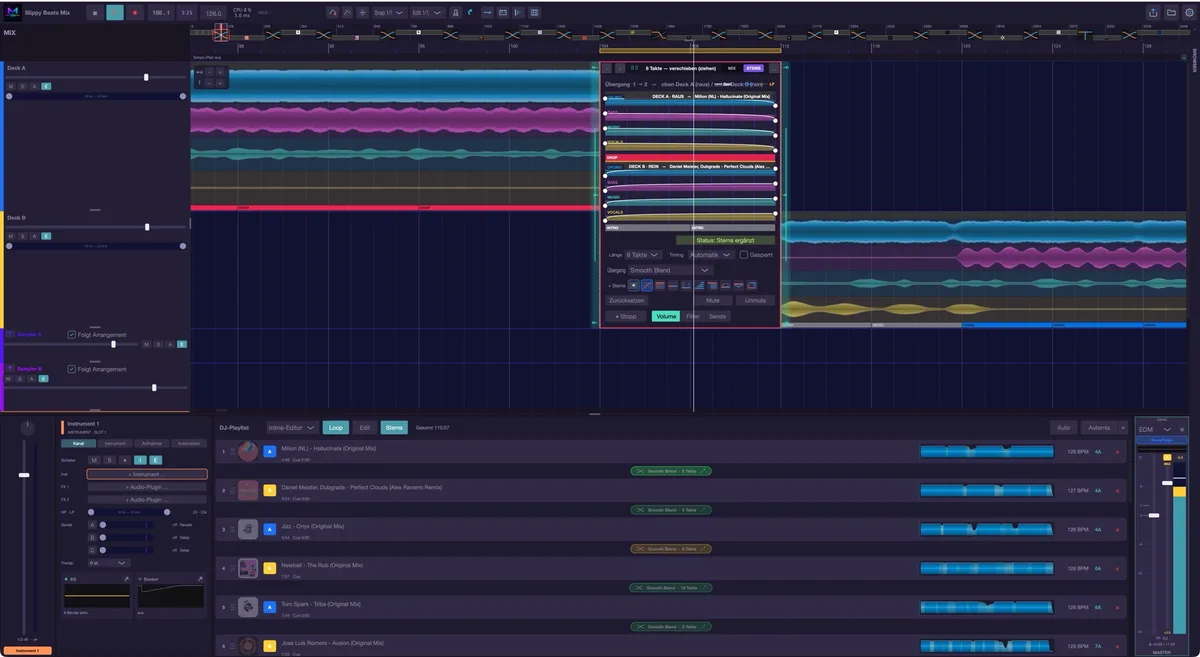Screen dimensions: 1200x657
Task: Open settings gear in top right
Action: pyautogui.click(x=1189, y=12)
